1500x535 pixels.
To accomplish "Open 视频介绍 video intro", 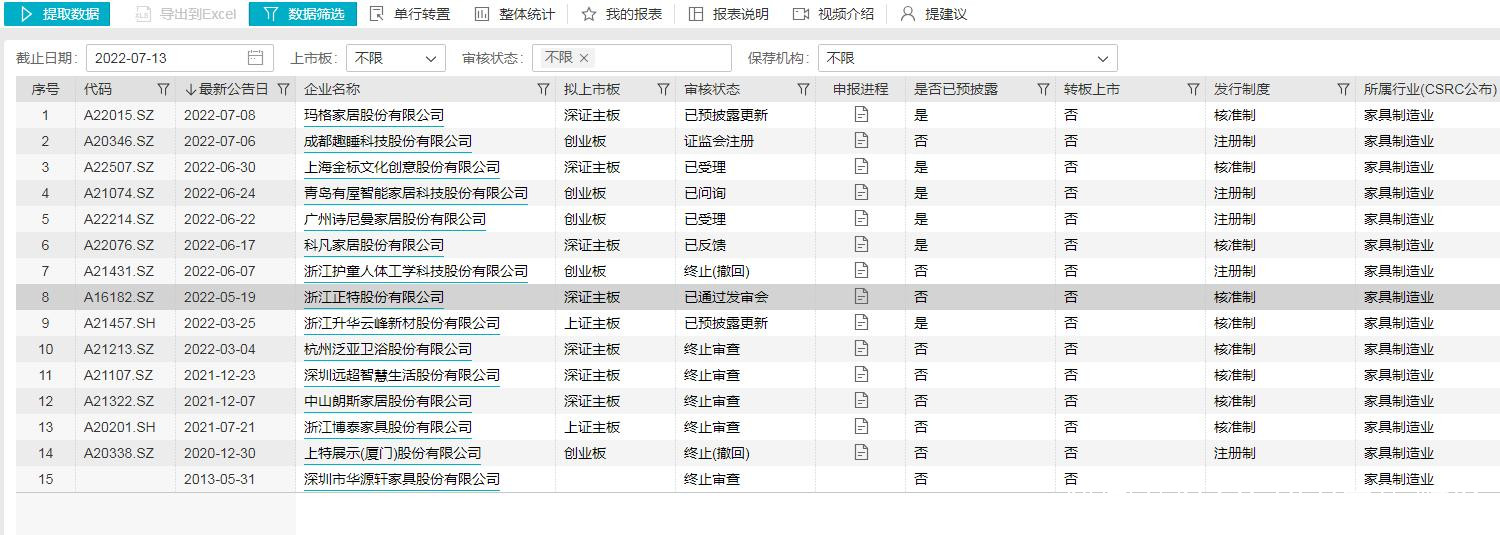I will coord(833,14).
